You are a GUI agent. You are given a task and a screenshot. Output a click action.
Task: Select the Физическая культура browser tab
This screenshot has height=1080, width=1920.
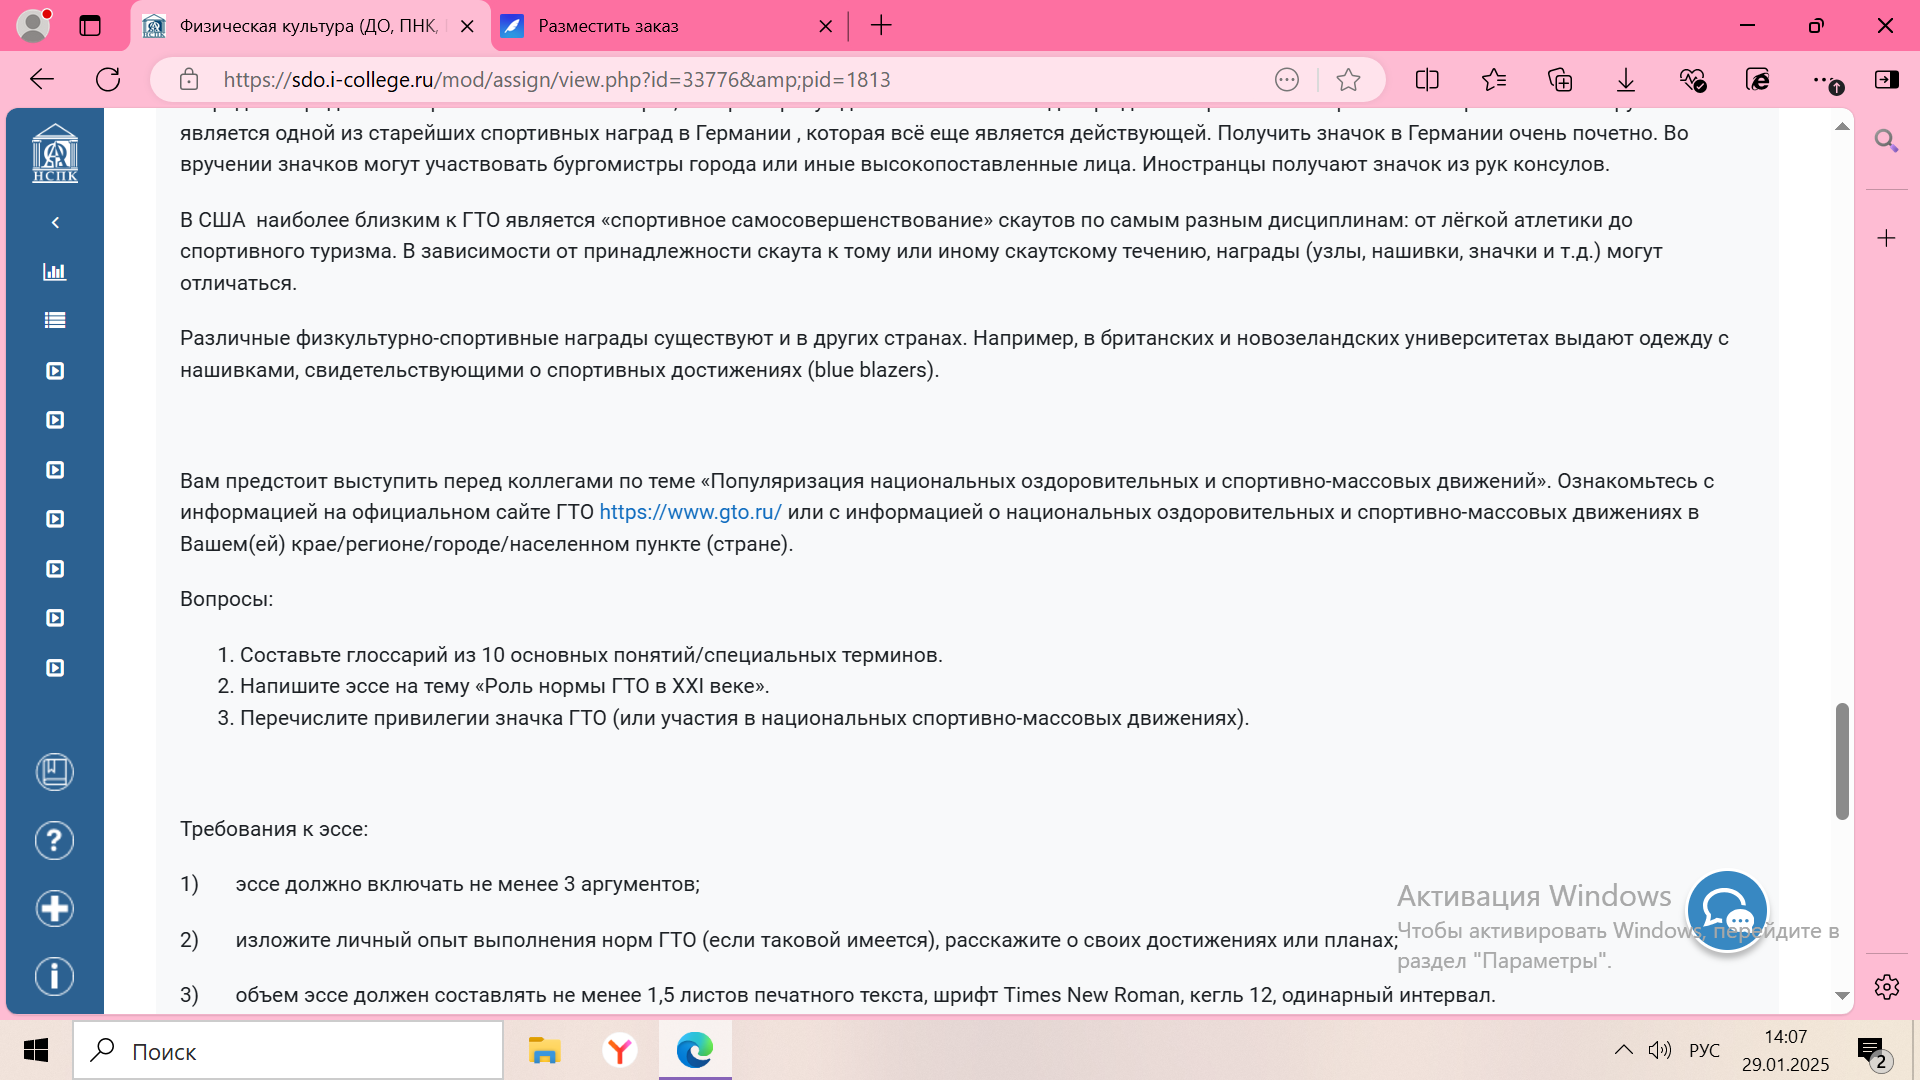pos(308,26)
